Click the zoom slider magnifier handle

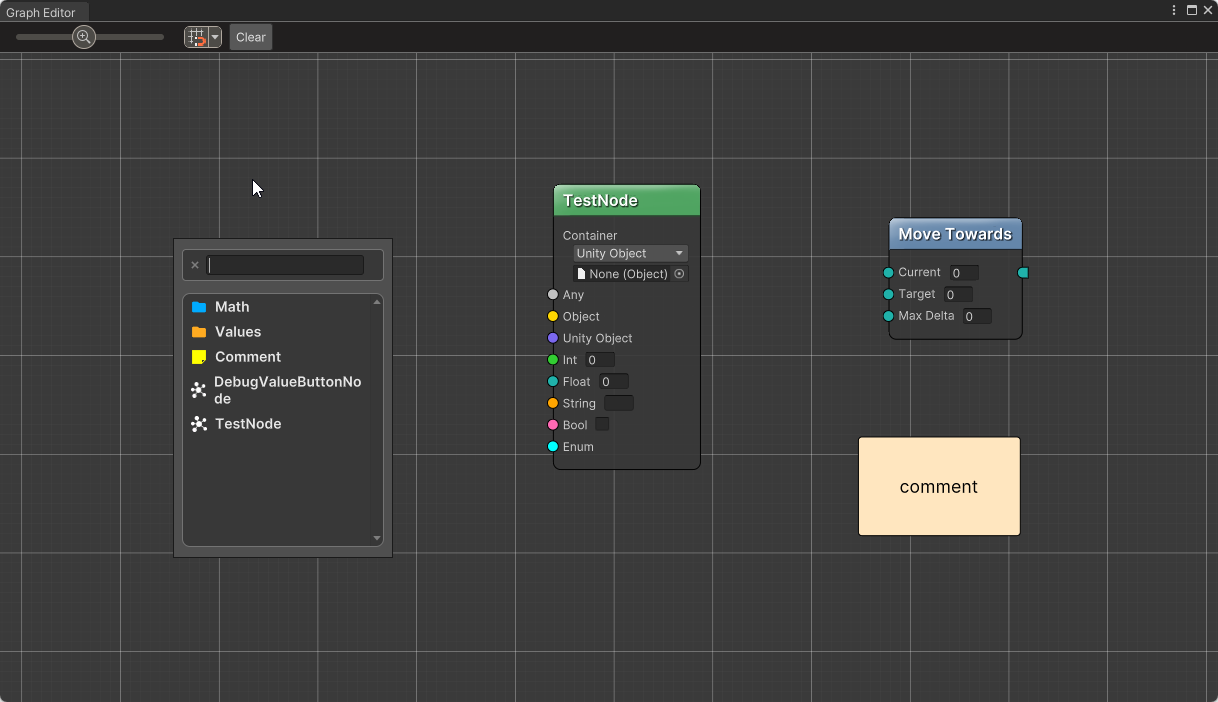(x=84, y=37)
